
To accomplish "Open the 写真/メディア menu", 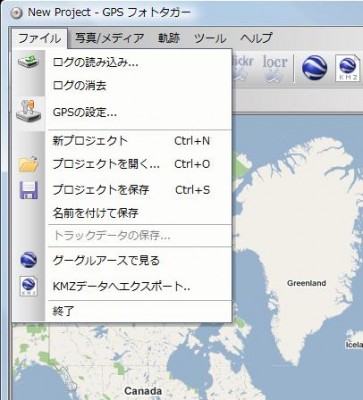I will click(109, 38).
